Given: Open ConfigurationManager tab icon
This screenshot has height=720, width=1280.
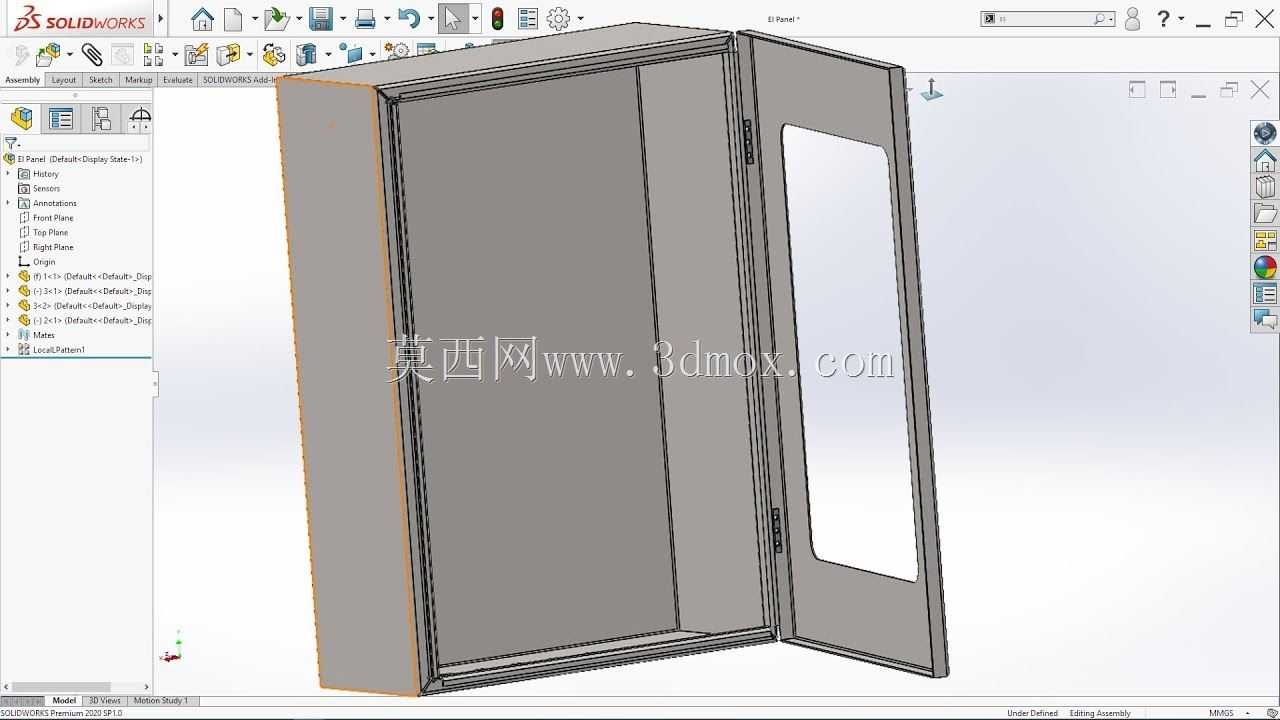Looking at the screenshot, I should pyautogui.click(x=101, y=119).
